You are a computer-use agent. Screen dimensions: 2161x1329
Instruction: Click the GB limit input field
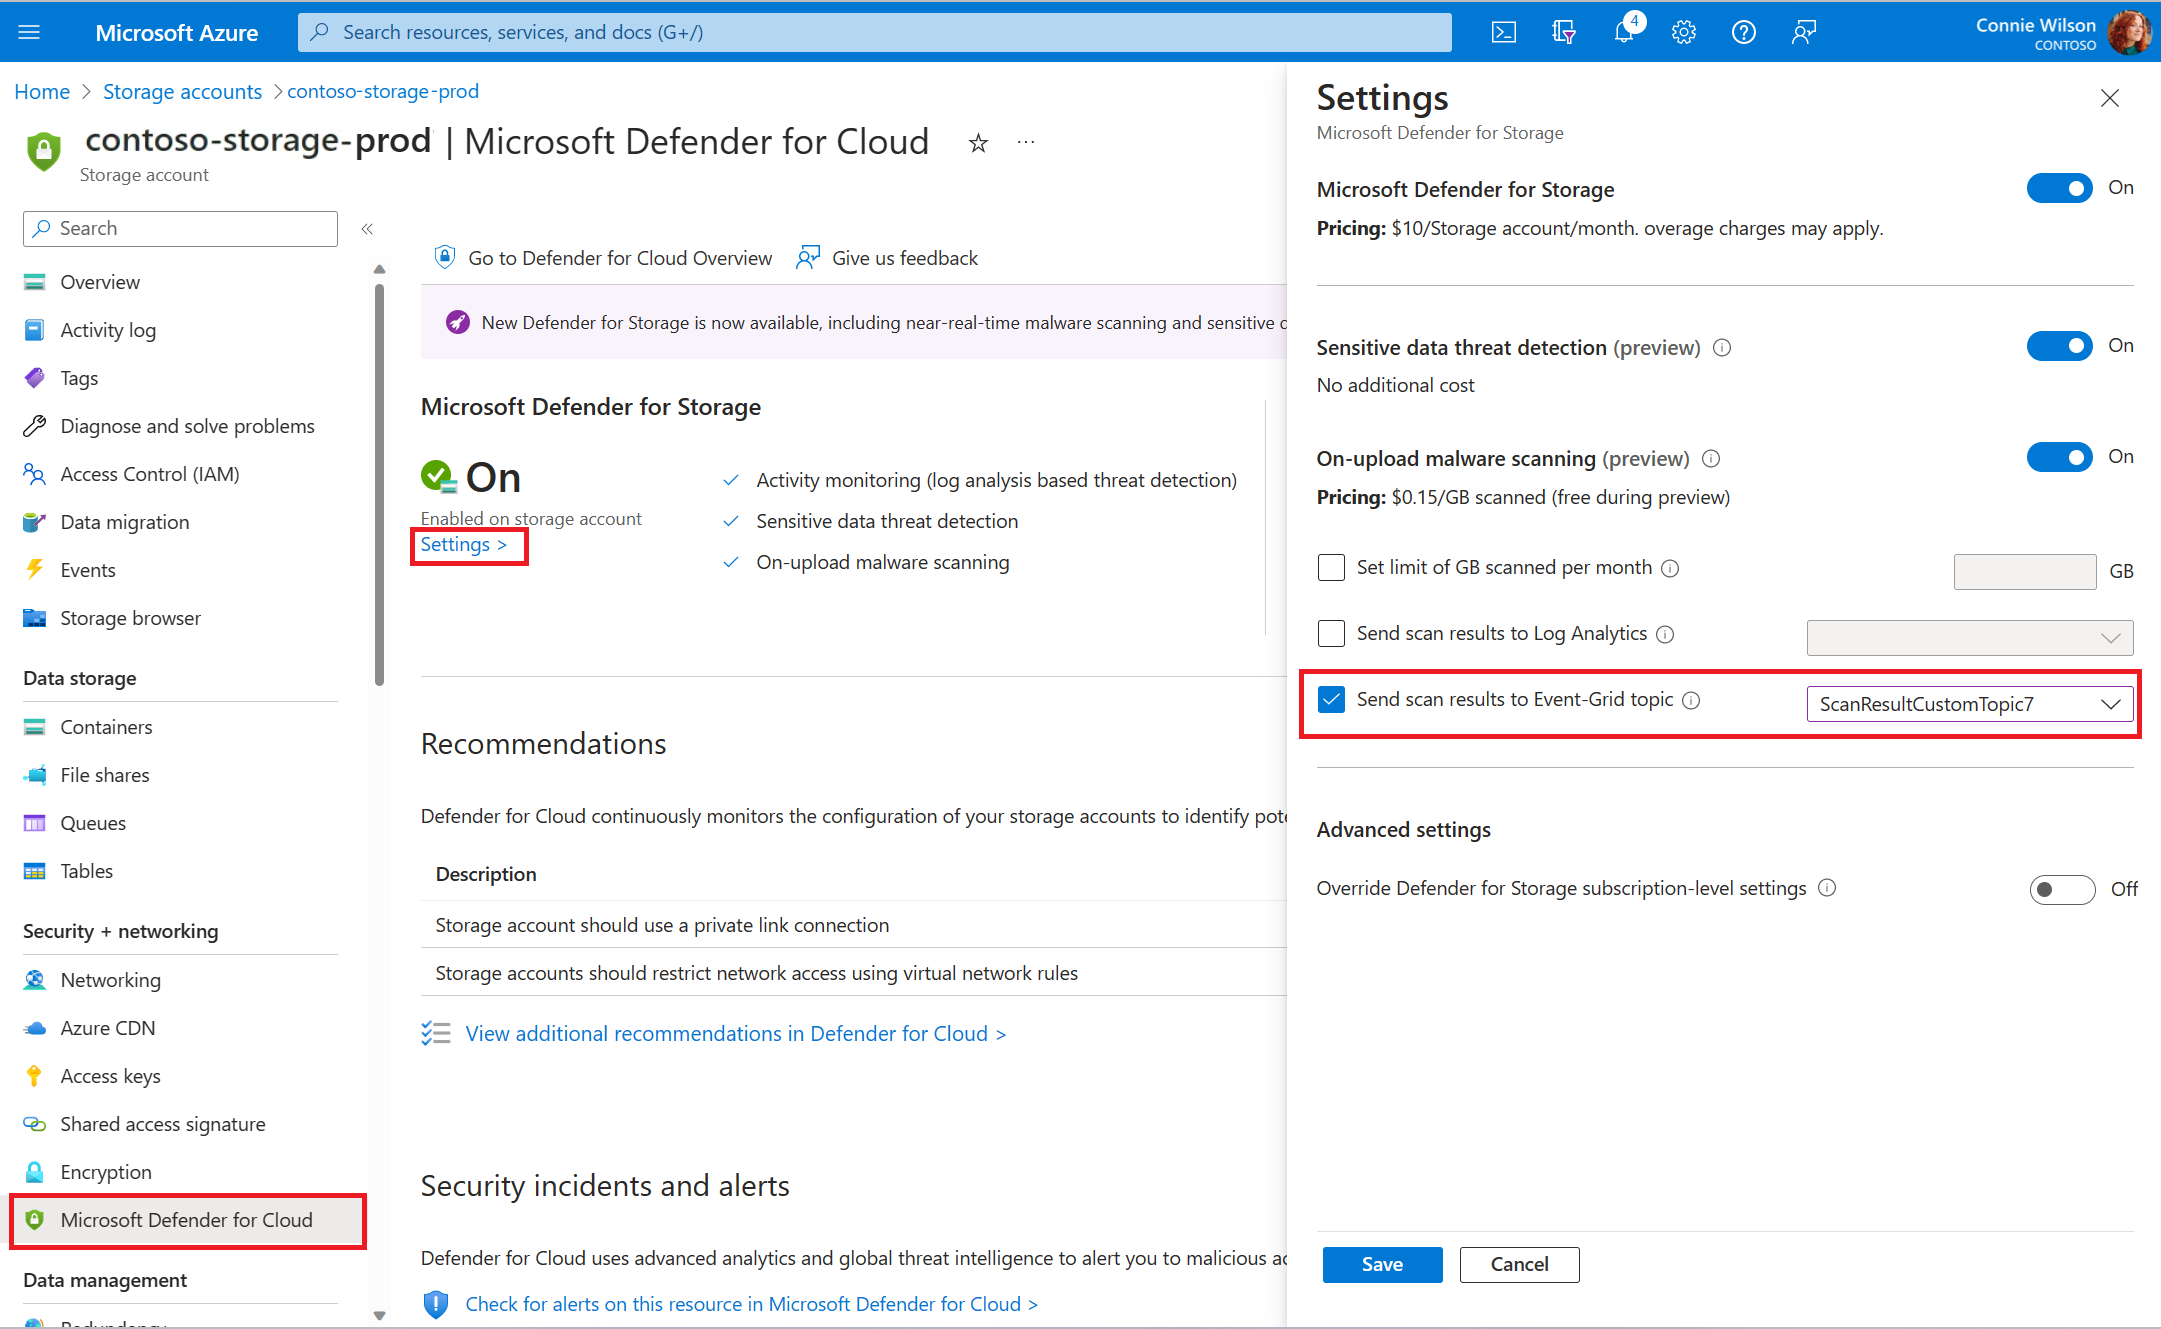click(x=2025, y=572)
